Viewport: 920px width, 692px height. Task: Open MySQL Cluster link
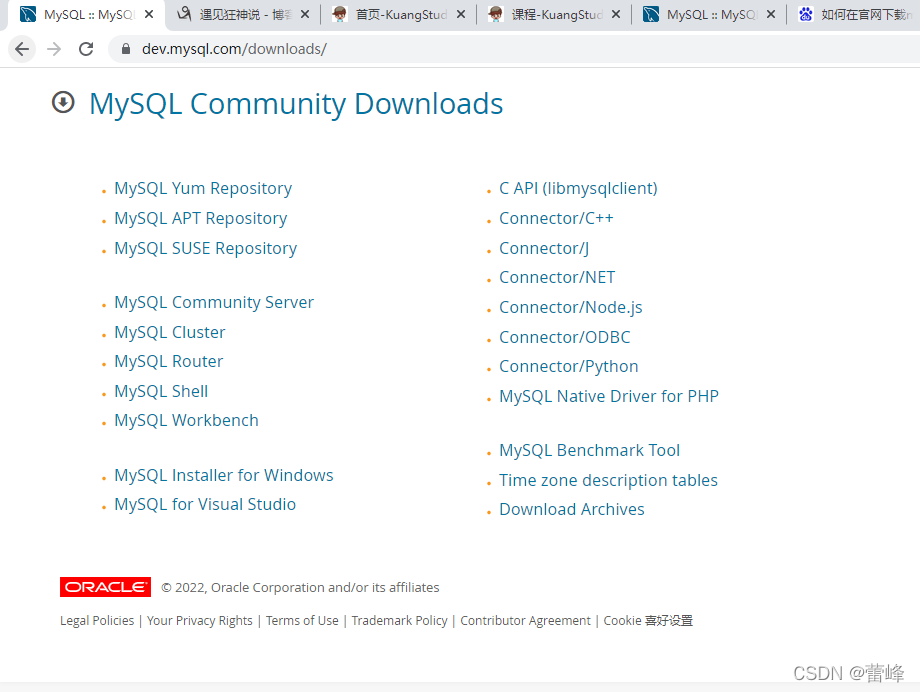coord(170,332)
